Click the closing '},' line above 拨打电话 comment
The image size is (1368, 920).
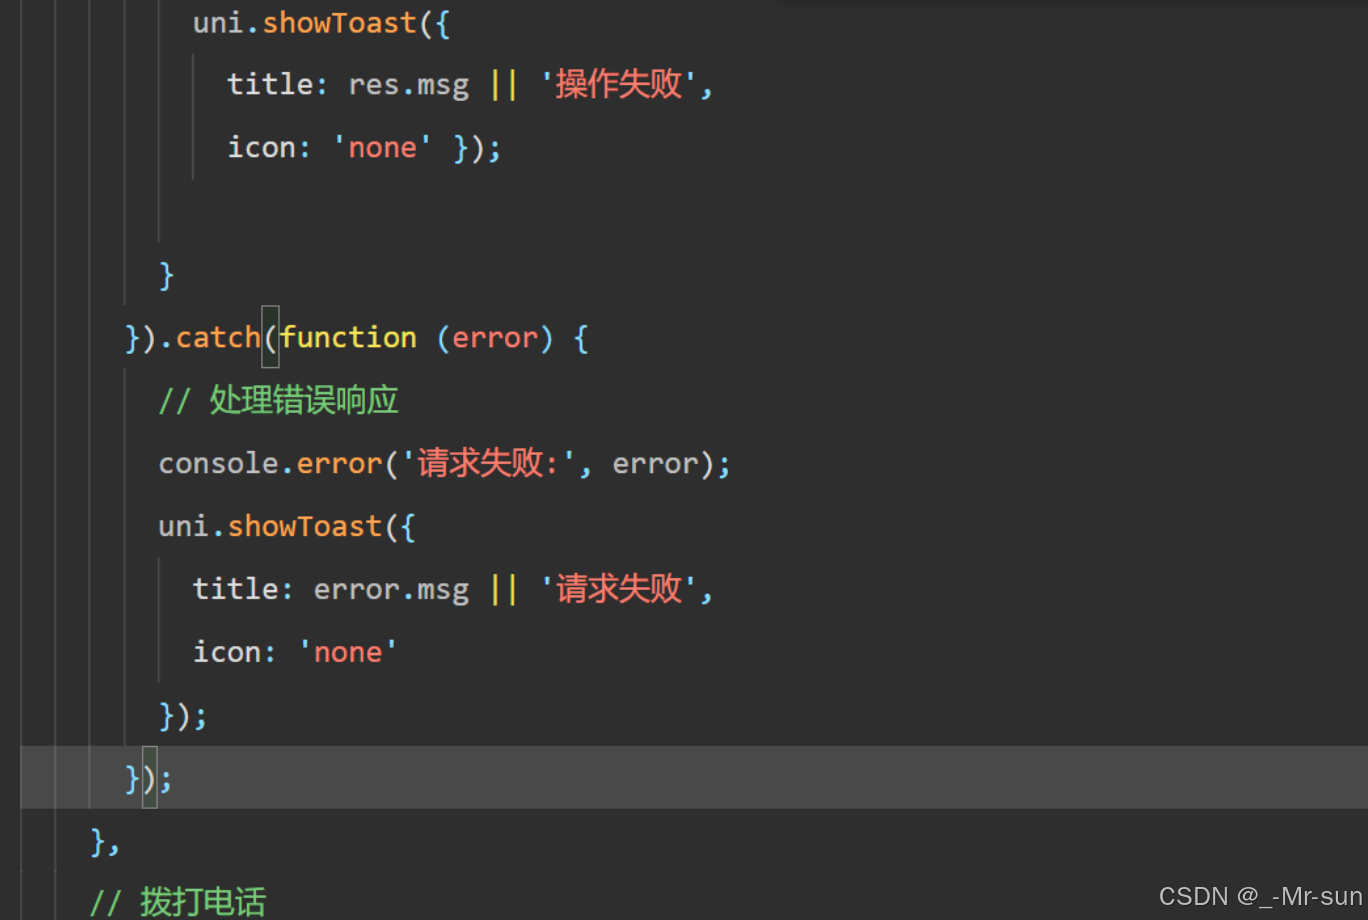click(105, 842)
